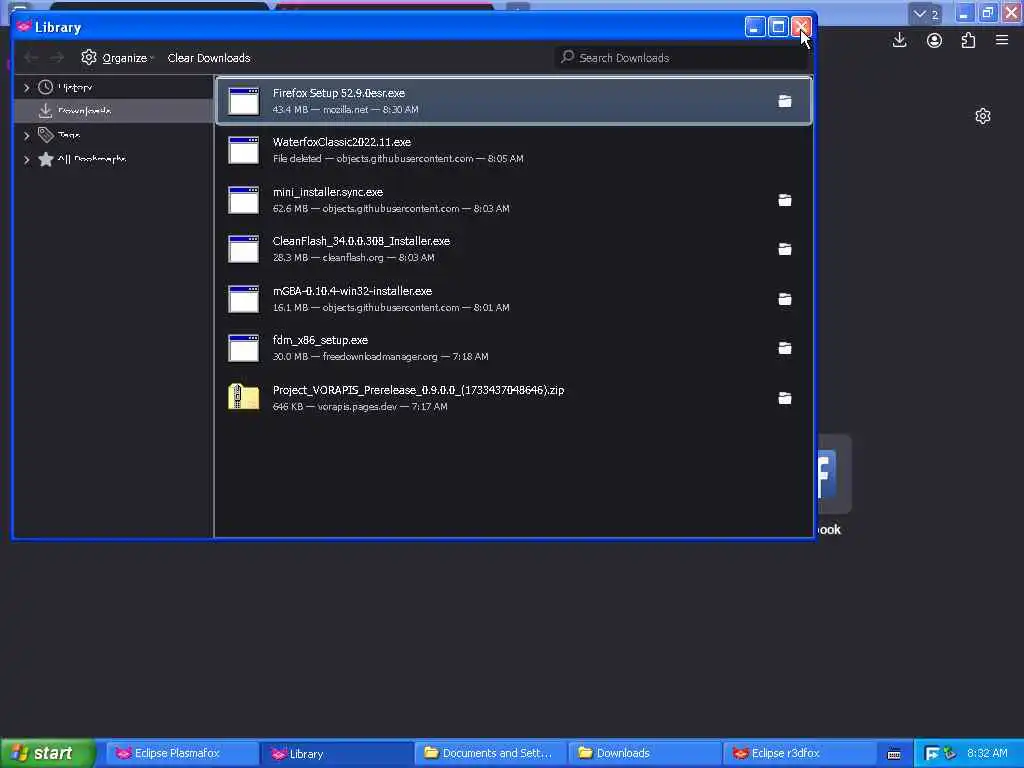Click the CleanFlash installer file icon

tap(244, 249)
